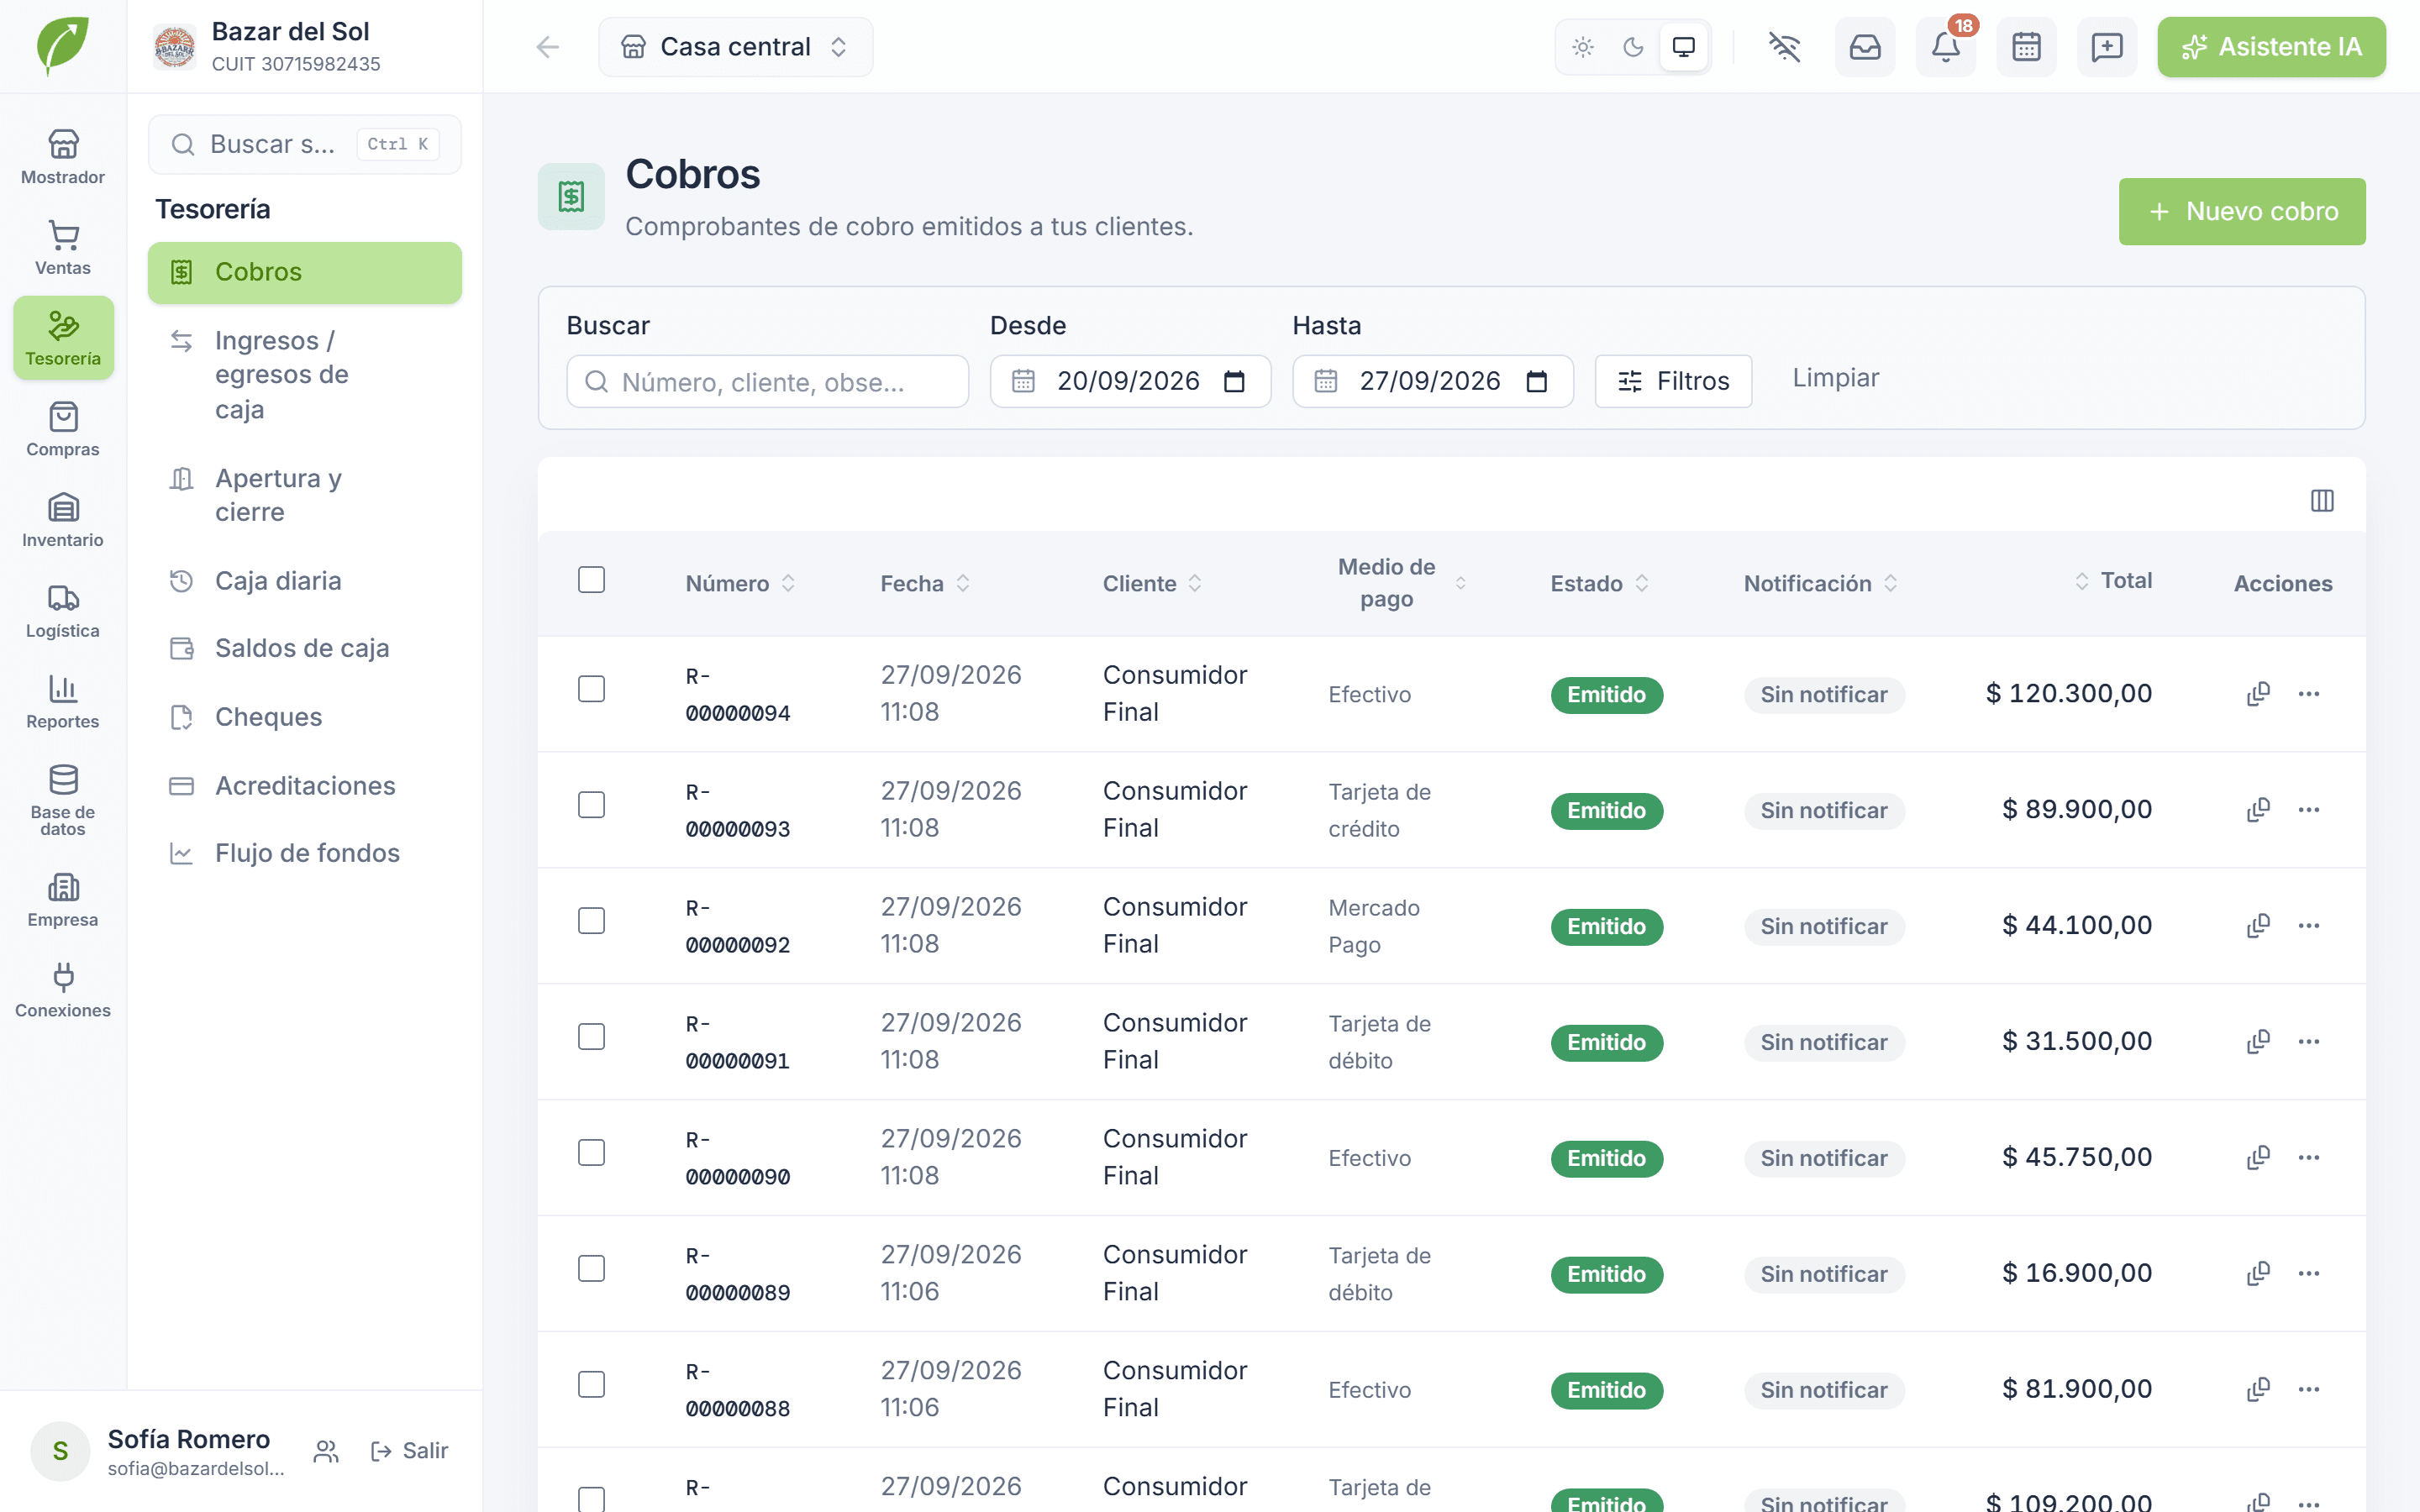Viewport: 2420px width, 1512px height.
Task: Open Caja diaria menu item
Action: (x=305, y=581)
